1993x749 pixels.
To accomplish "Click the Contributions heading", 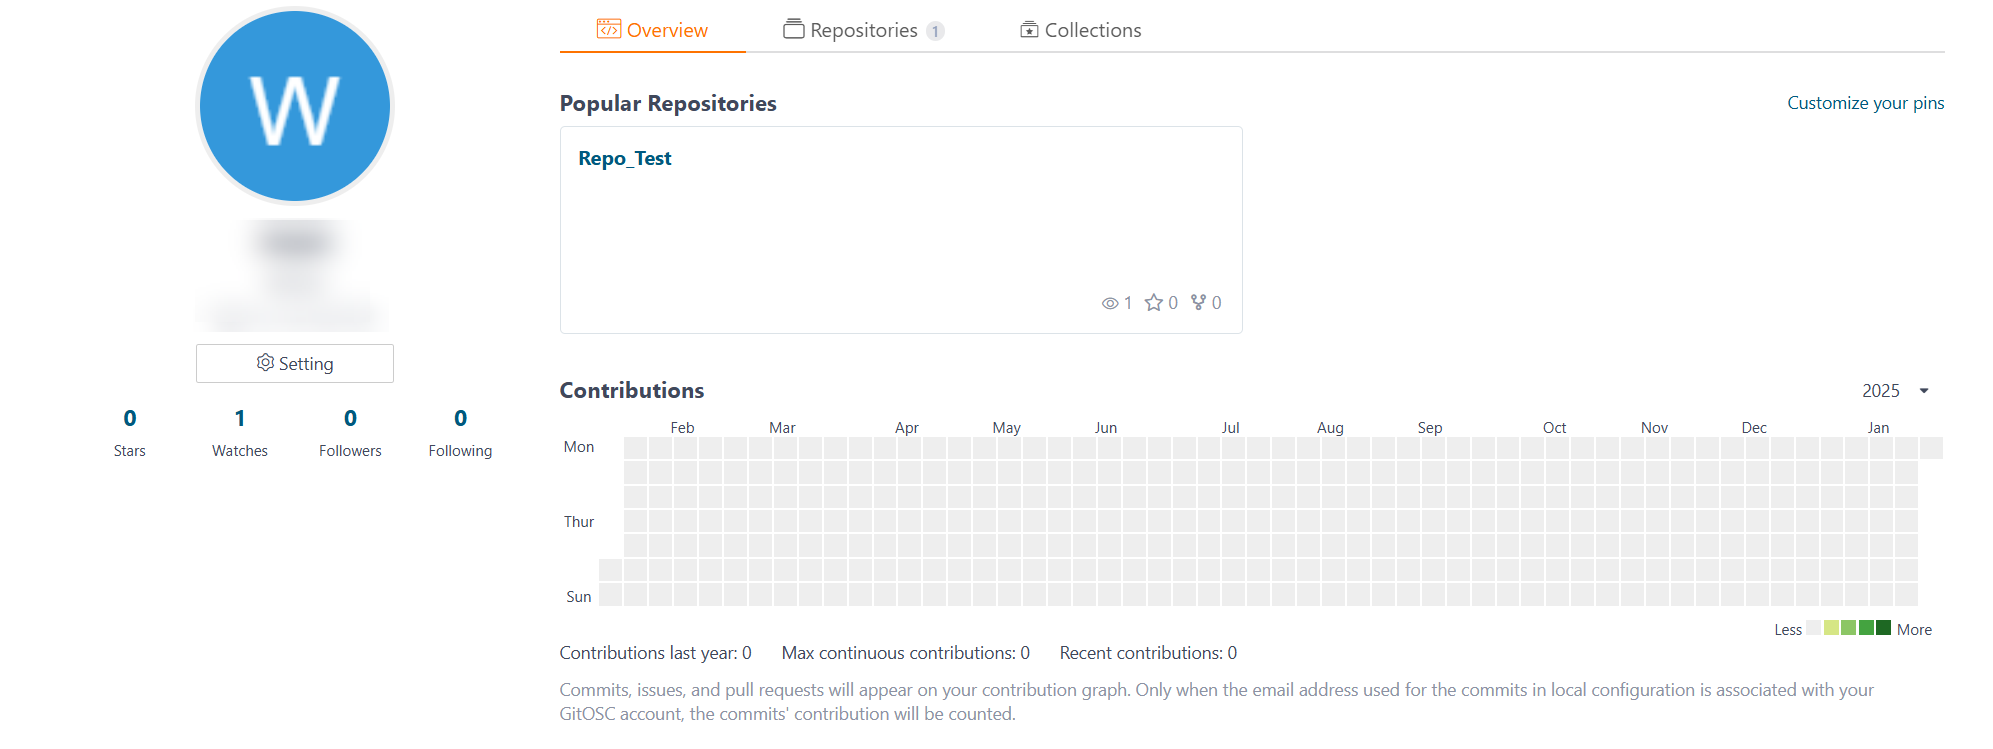I will 632,390.
